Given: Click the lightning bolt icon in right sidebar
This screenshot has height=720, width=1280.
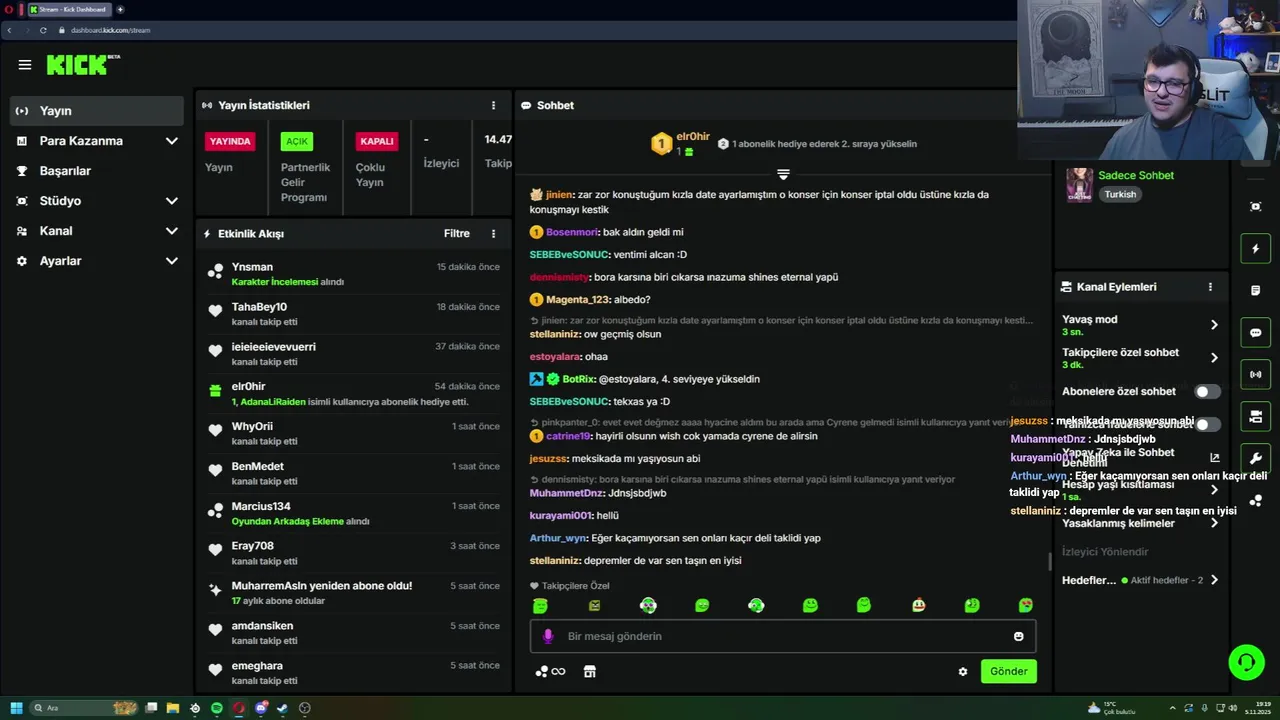Looking at the screenshot, I should coord(1256,249).
